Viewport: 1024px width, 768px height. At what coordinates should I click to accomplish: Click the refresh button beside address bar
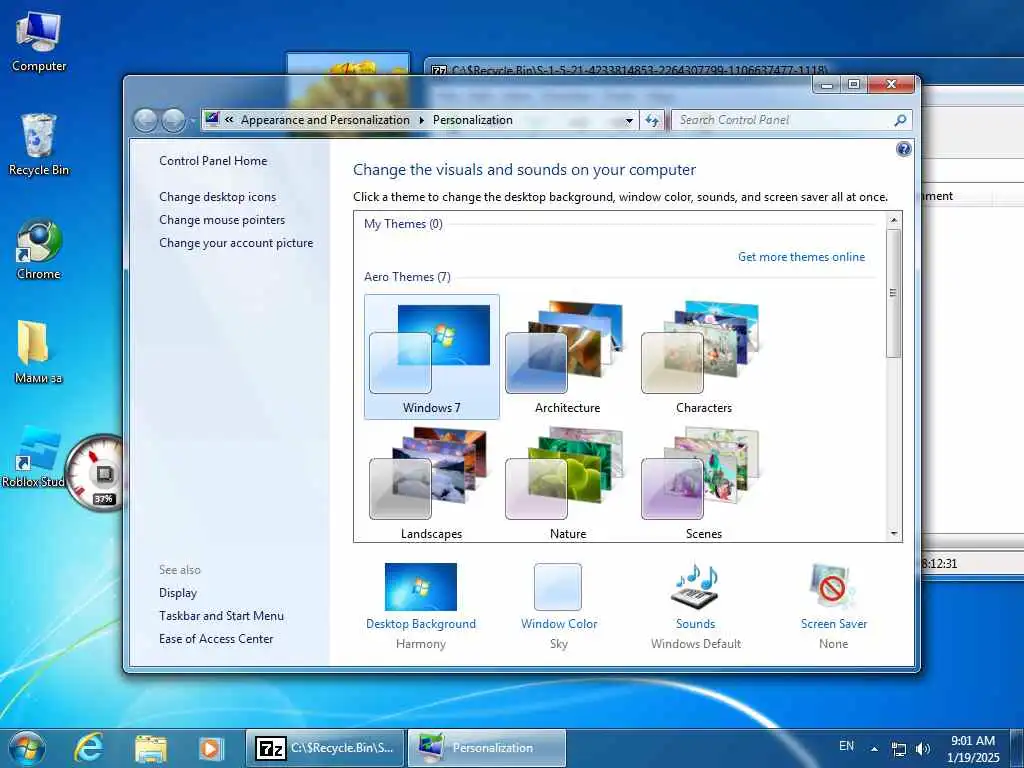pos(652,121)
